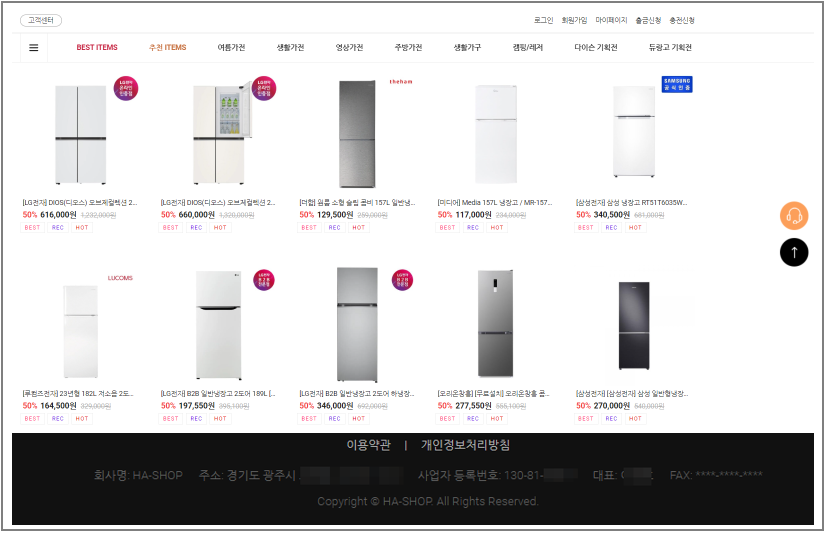This screenshot has height=533, width=826.
Task: Click the theham brand logo
Action: (401, 82)
